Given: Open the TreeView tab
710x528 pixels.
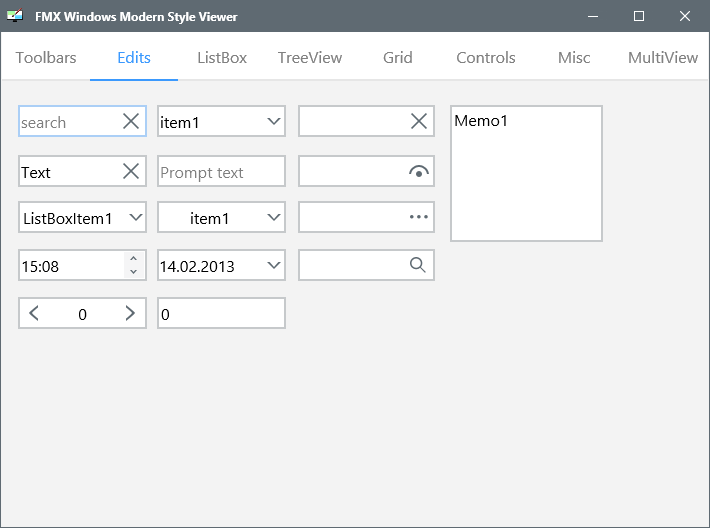Looking at the screenshot, I should point(310,58).
